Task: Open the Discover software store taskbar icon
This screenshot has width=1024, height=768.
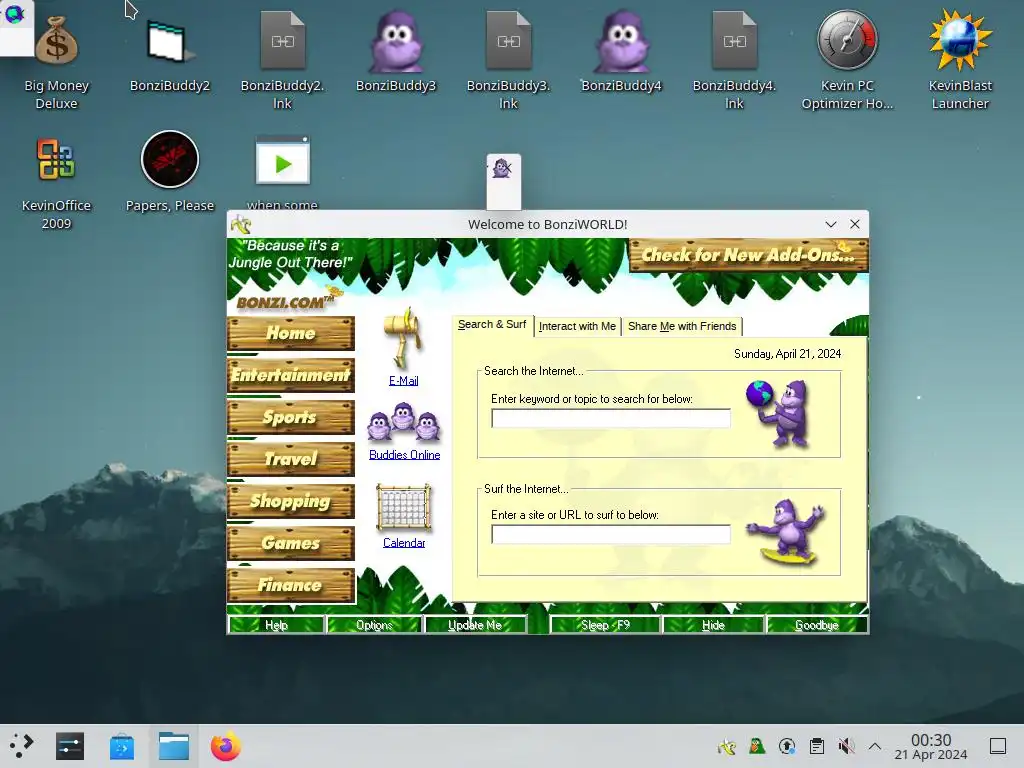Action: [x=121, y=746]
